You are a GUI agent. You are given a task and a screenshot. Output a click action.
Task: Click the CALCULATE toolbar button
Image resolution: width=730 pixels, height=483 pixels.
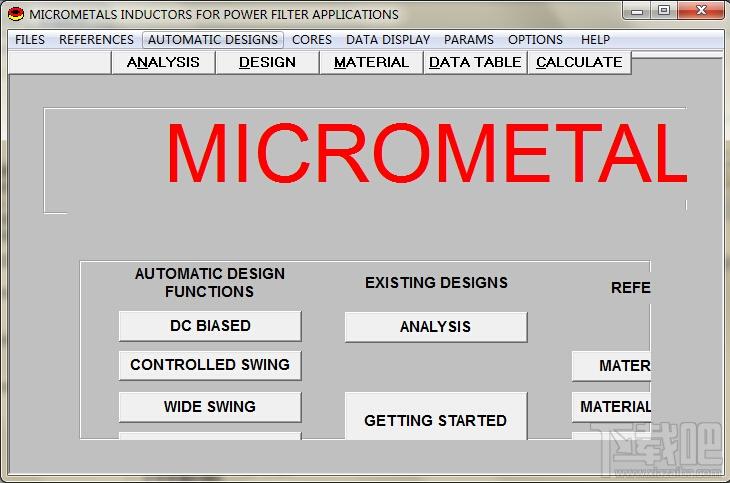(579, 62)
